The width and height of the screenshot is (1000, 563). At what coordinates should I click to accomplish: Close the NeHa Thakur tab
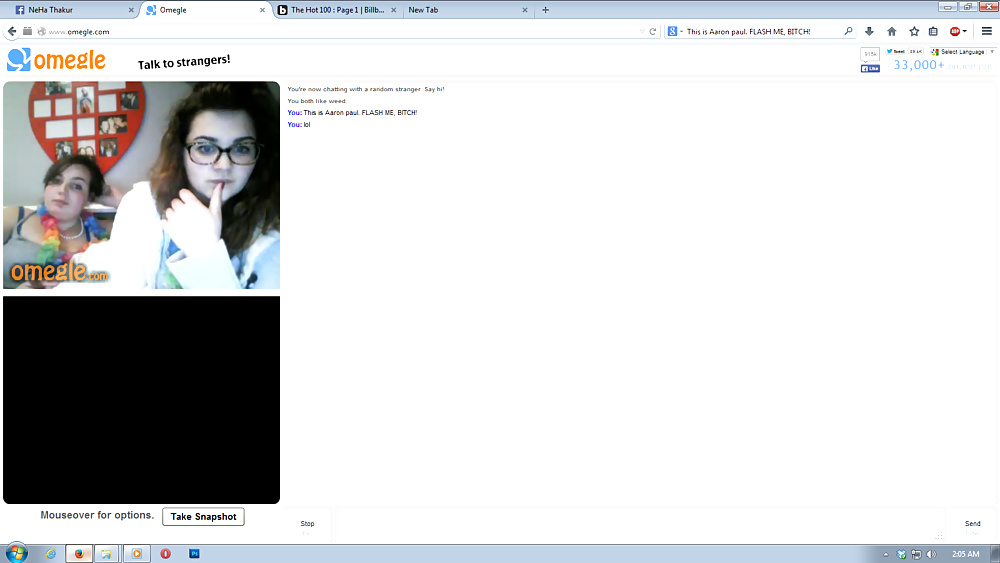tap(131, 10)
